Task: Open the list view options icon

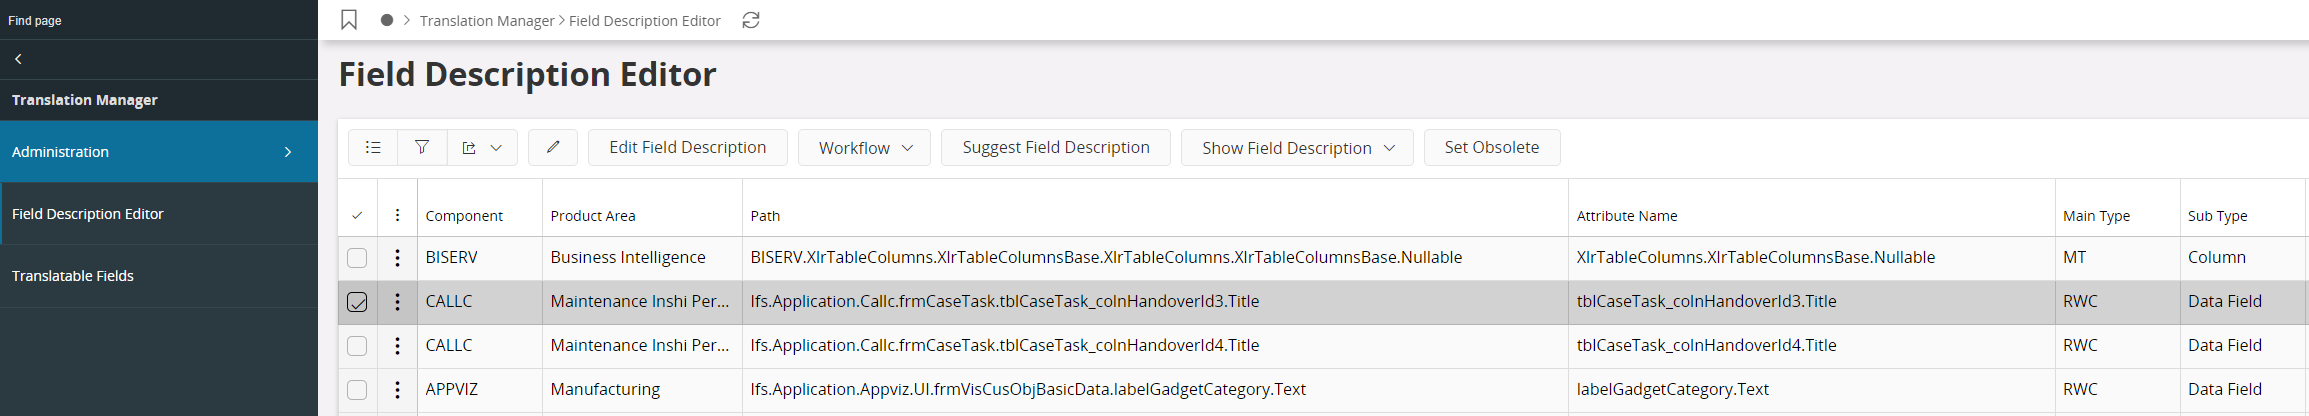Action: 373,147
